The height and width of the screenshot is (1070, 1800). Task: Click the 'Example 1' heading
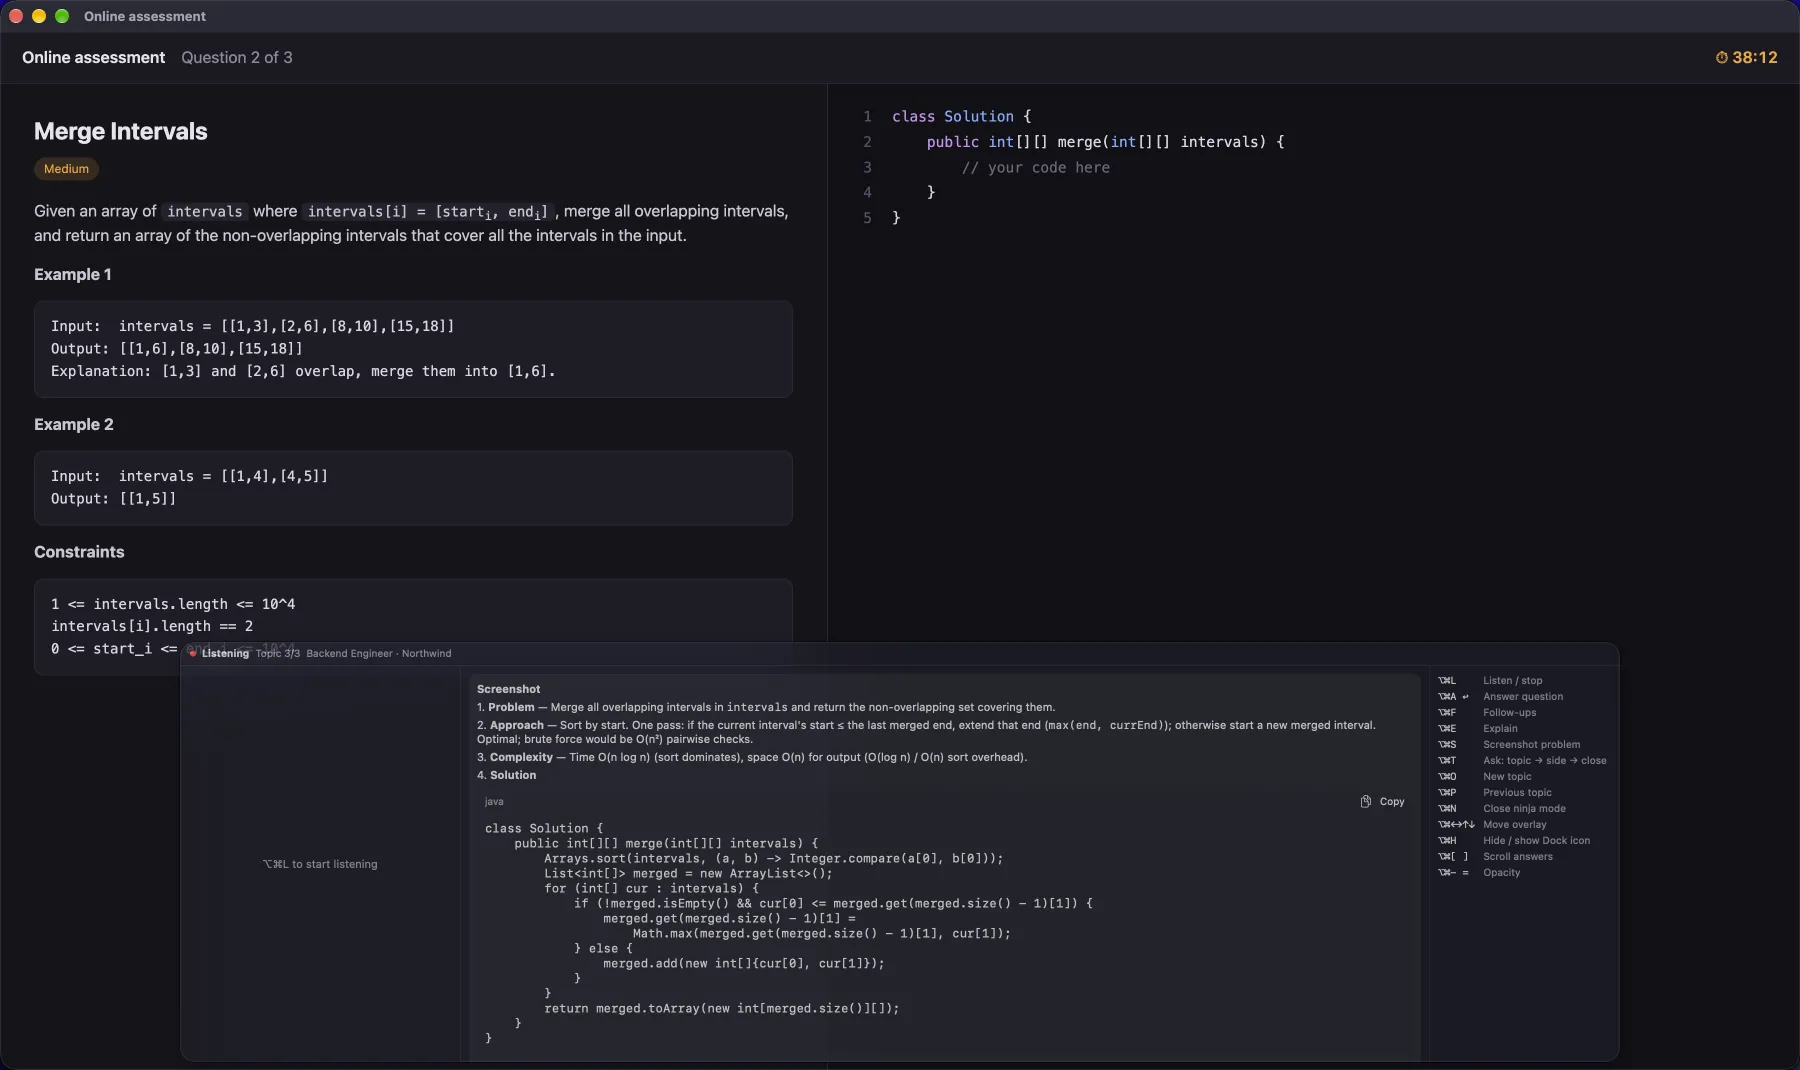click(x=73, y=275)
